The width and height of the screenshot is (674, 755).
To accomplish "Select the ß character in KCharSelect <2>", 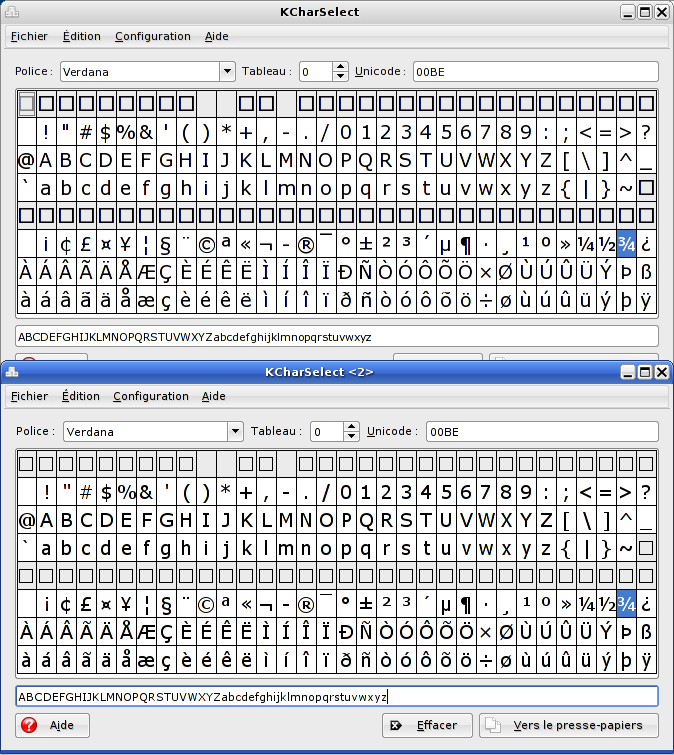I will (647, 632).
